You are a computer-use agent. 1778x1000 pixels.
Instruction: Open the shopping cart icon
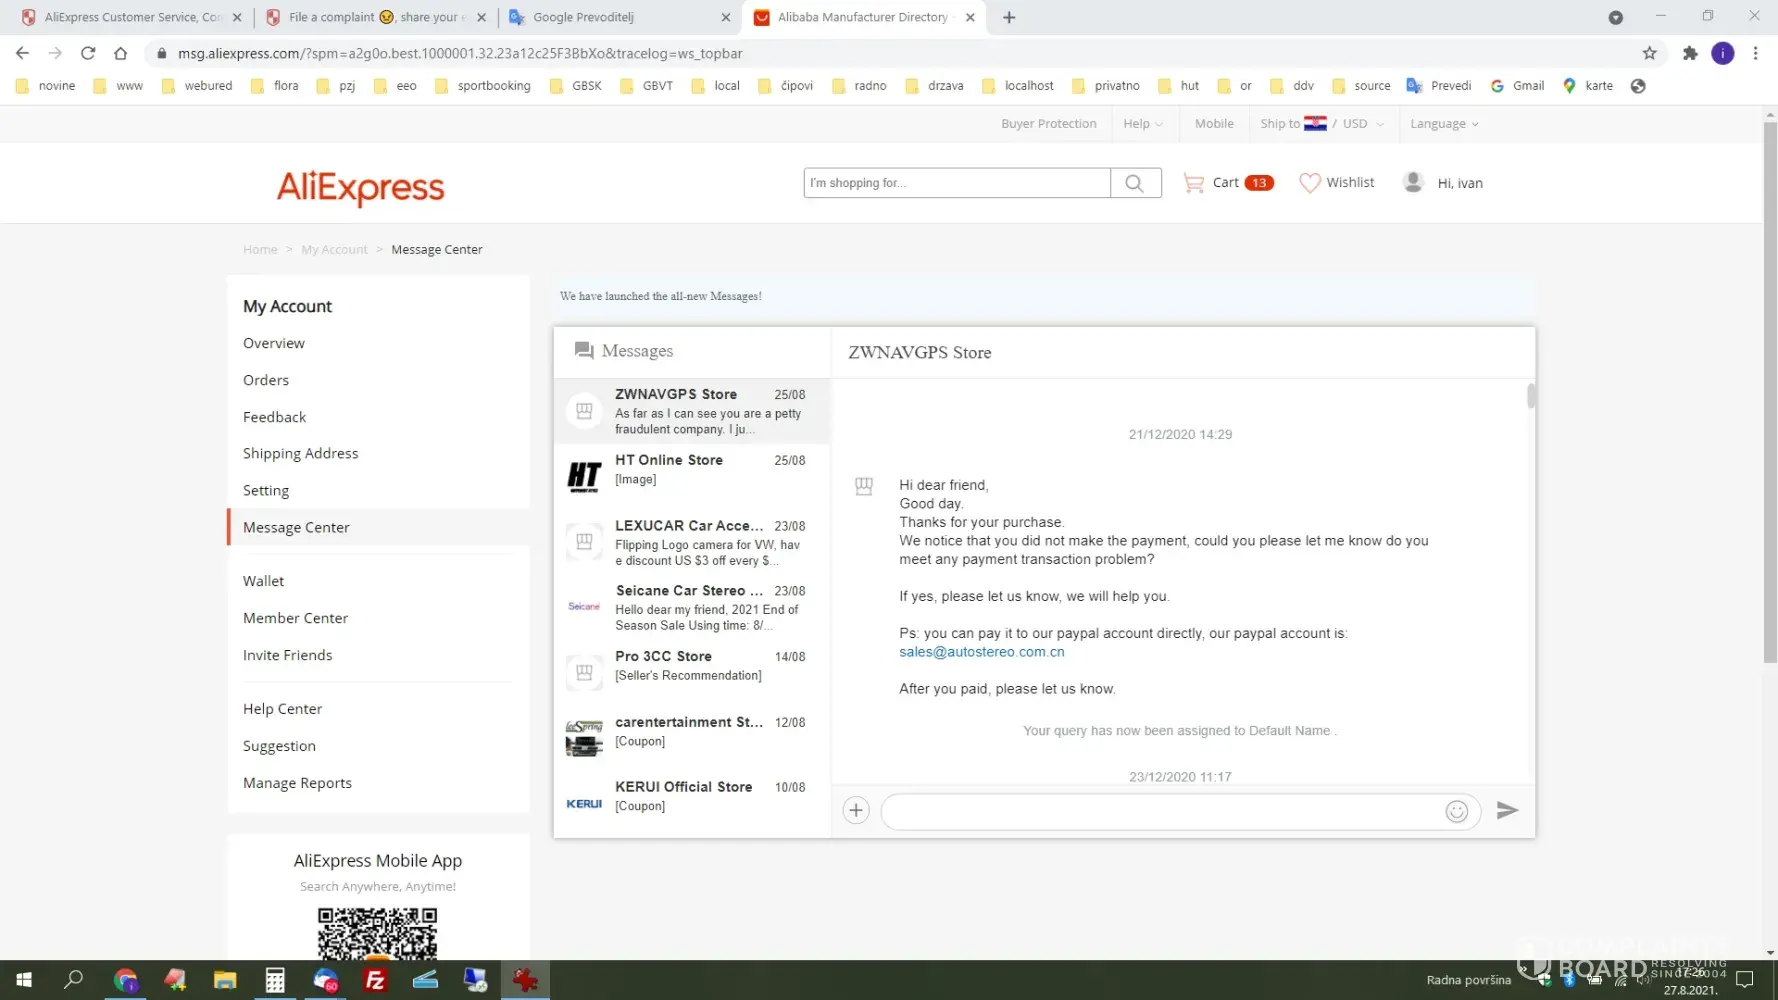pyautogui.click(x=1193, y=183)
